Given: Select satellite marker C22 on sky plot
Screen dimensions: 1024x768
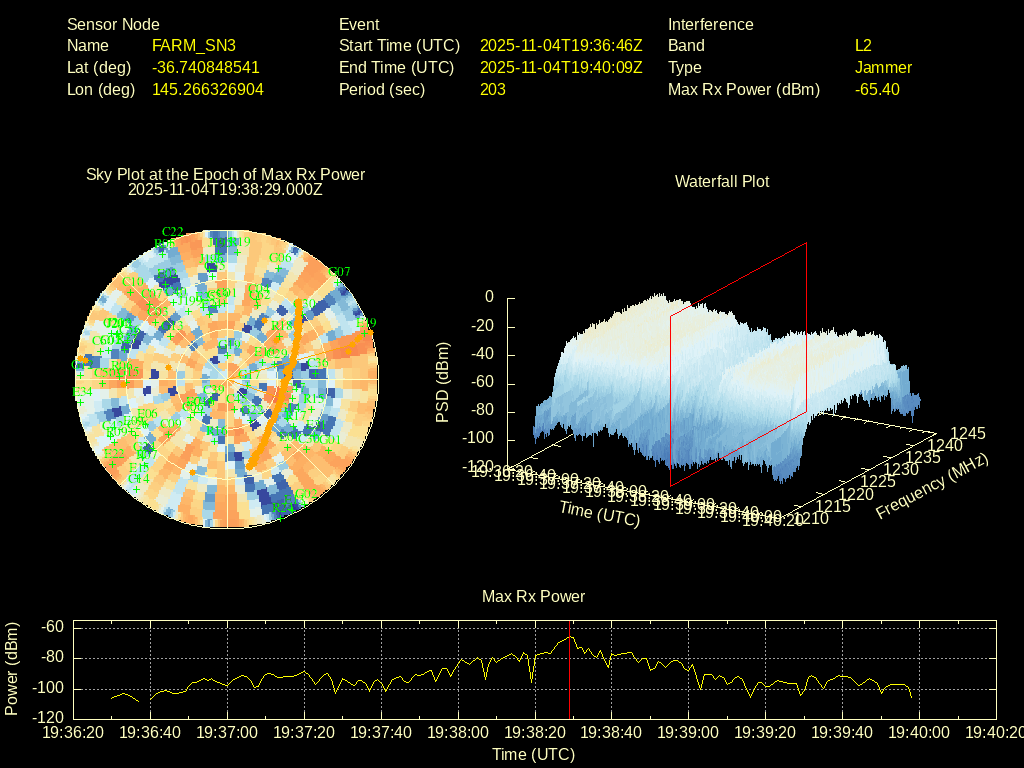Looking at the screenshot, I should (172, 232).
